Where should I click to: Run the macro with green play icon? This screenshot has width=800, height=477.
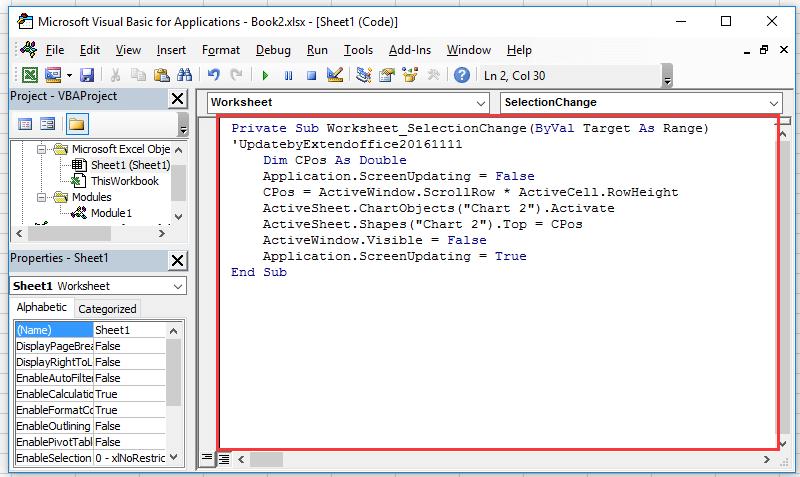click(265, 76)
